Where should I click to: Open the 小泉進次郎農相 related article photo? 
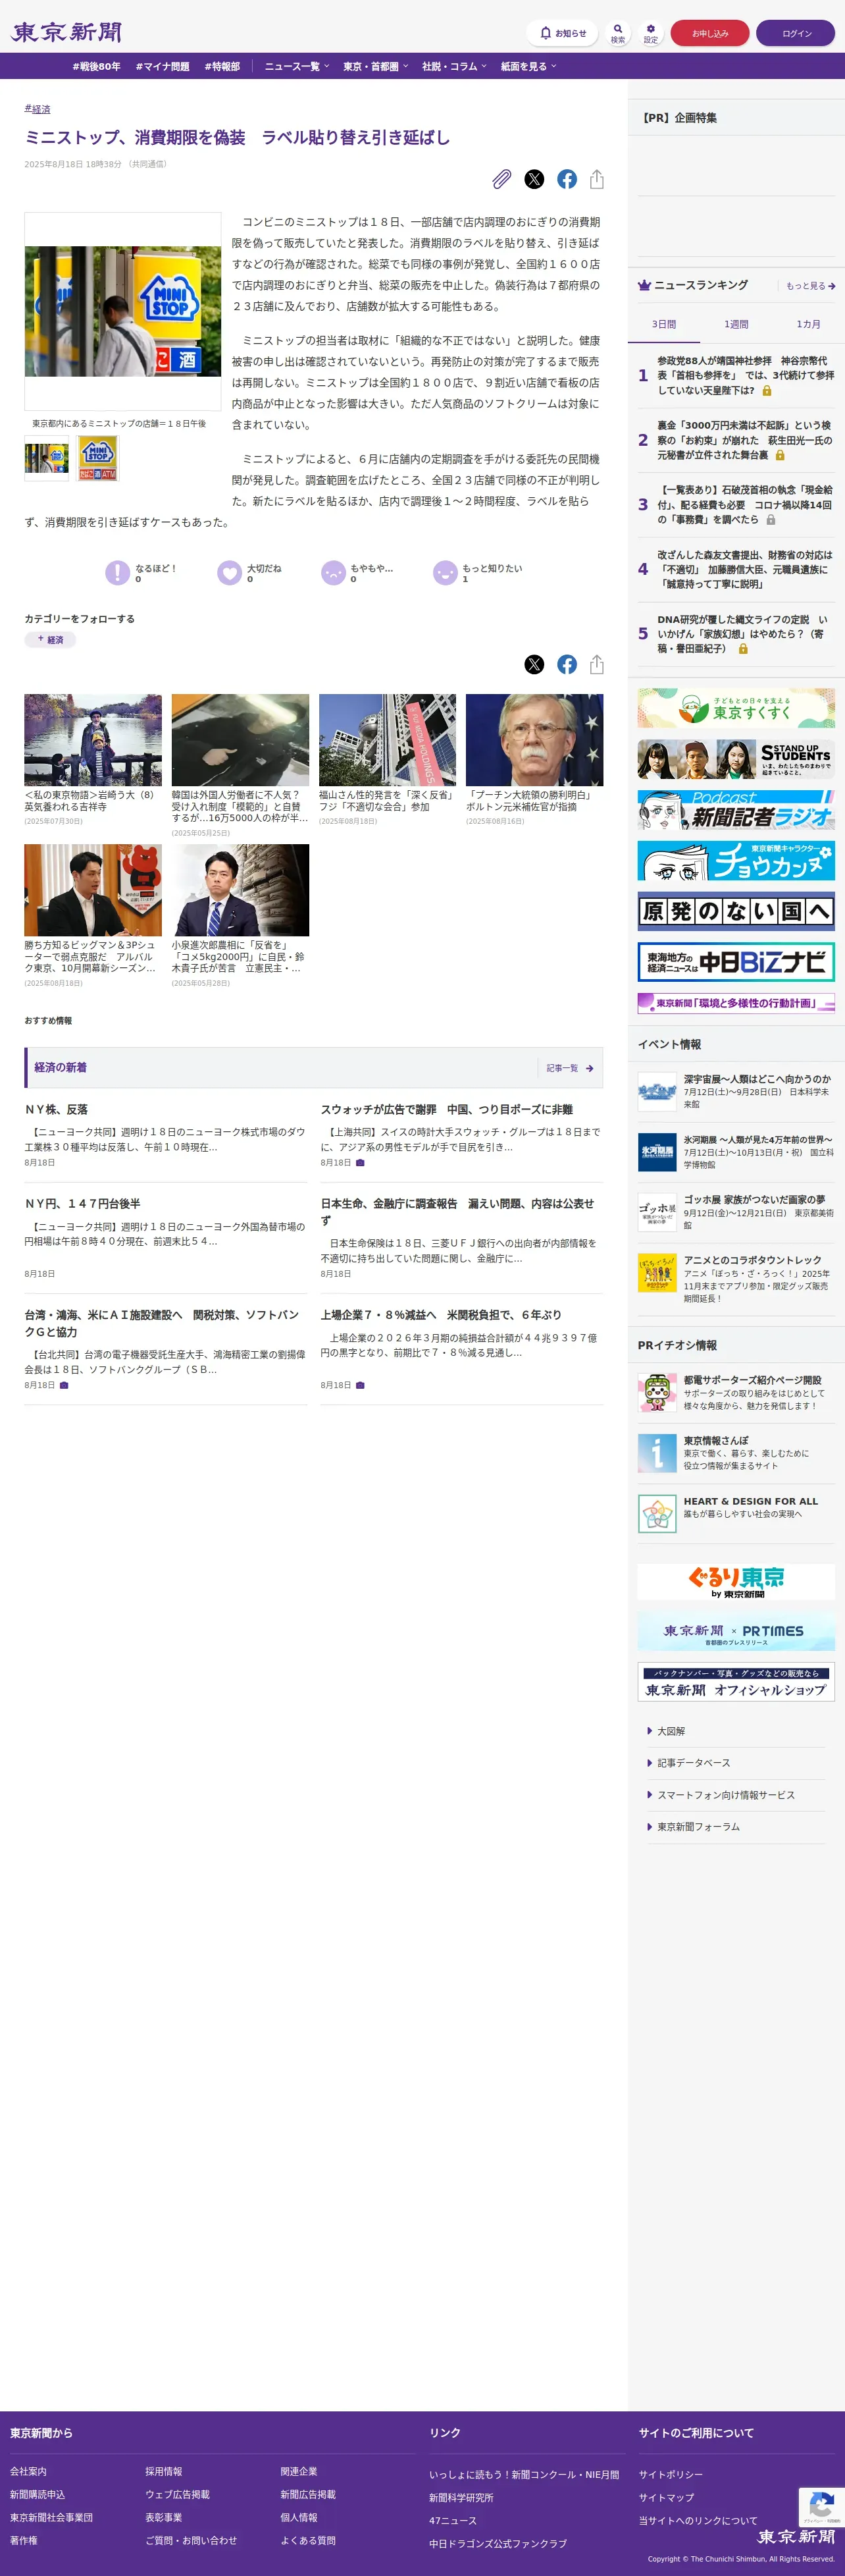(240, 890)
